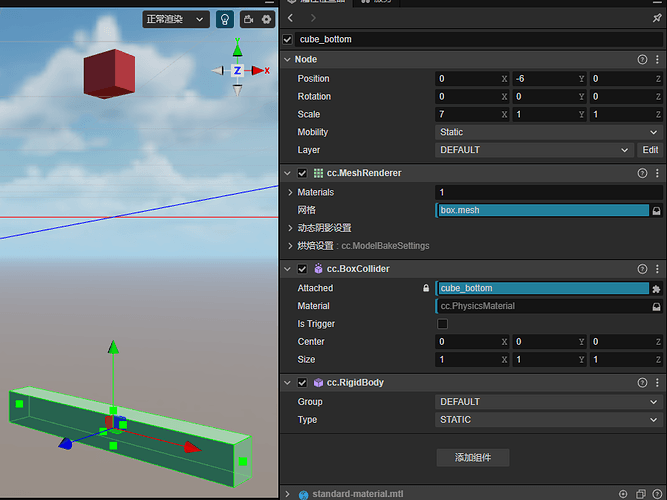
Task: Click the green Y axis gizmo cone
Action: coord(237,50)
